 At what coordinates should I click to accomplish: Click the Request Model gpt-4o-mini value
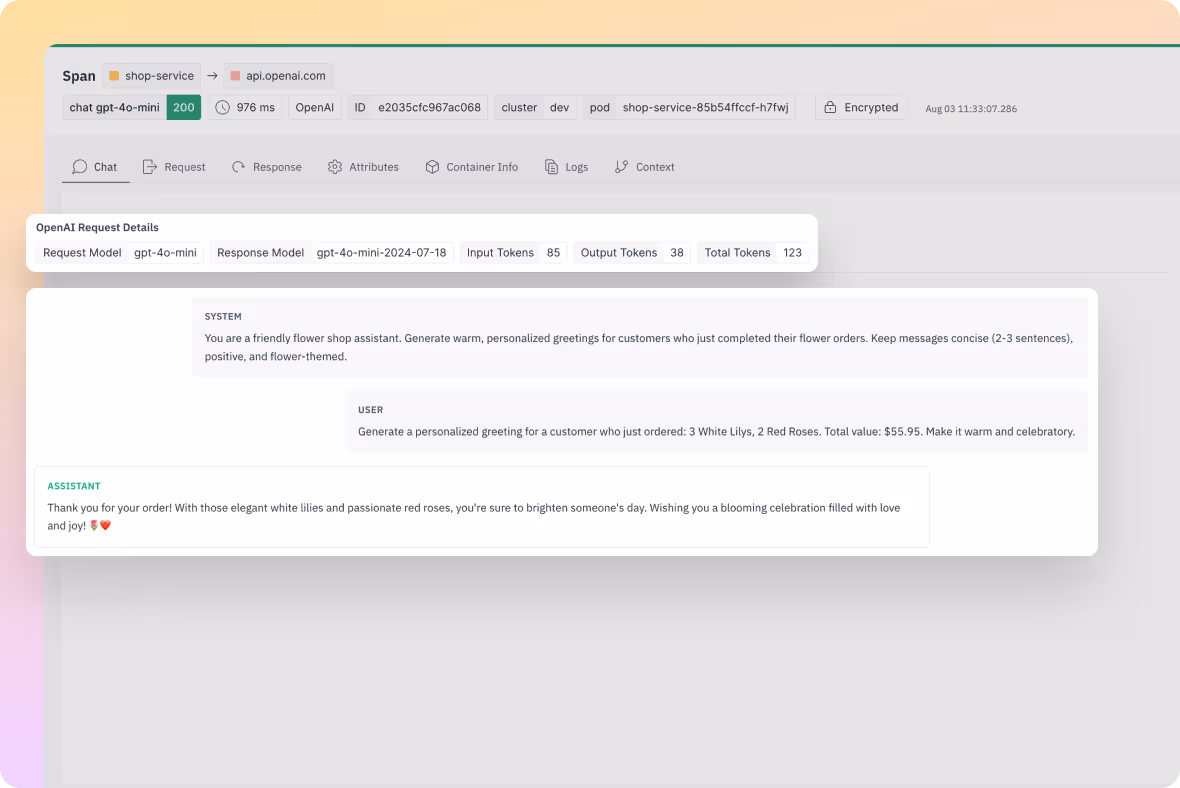(166, 253)
